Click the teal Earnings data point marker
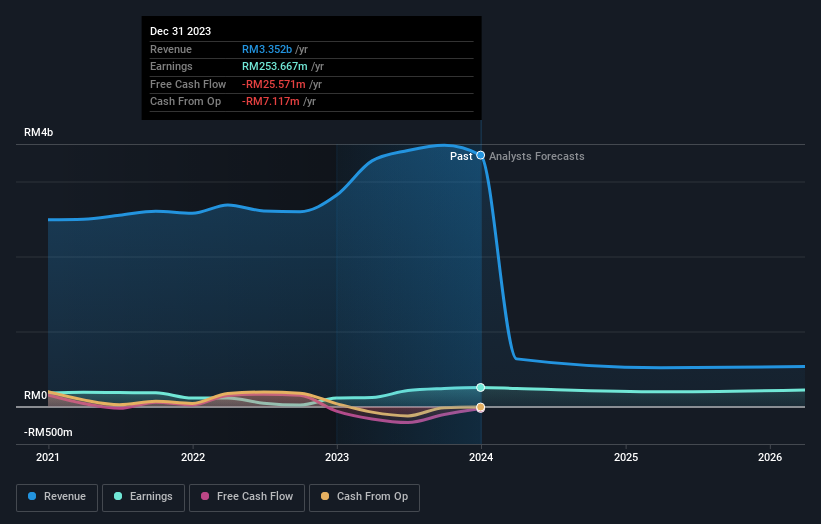 pyautogui.click(x=480, y=387)
